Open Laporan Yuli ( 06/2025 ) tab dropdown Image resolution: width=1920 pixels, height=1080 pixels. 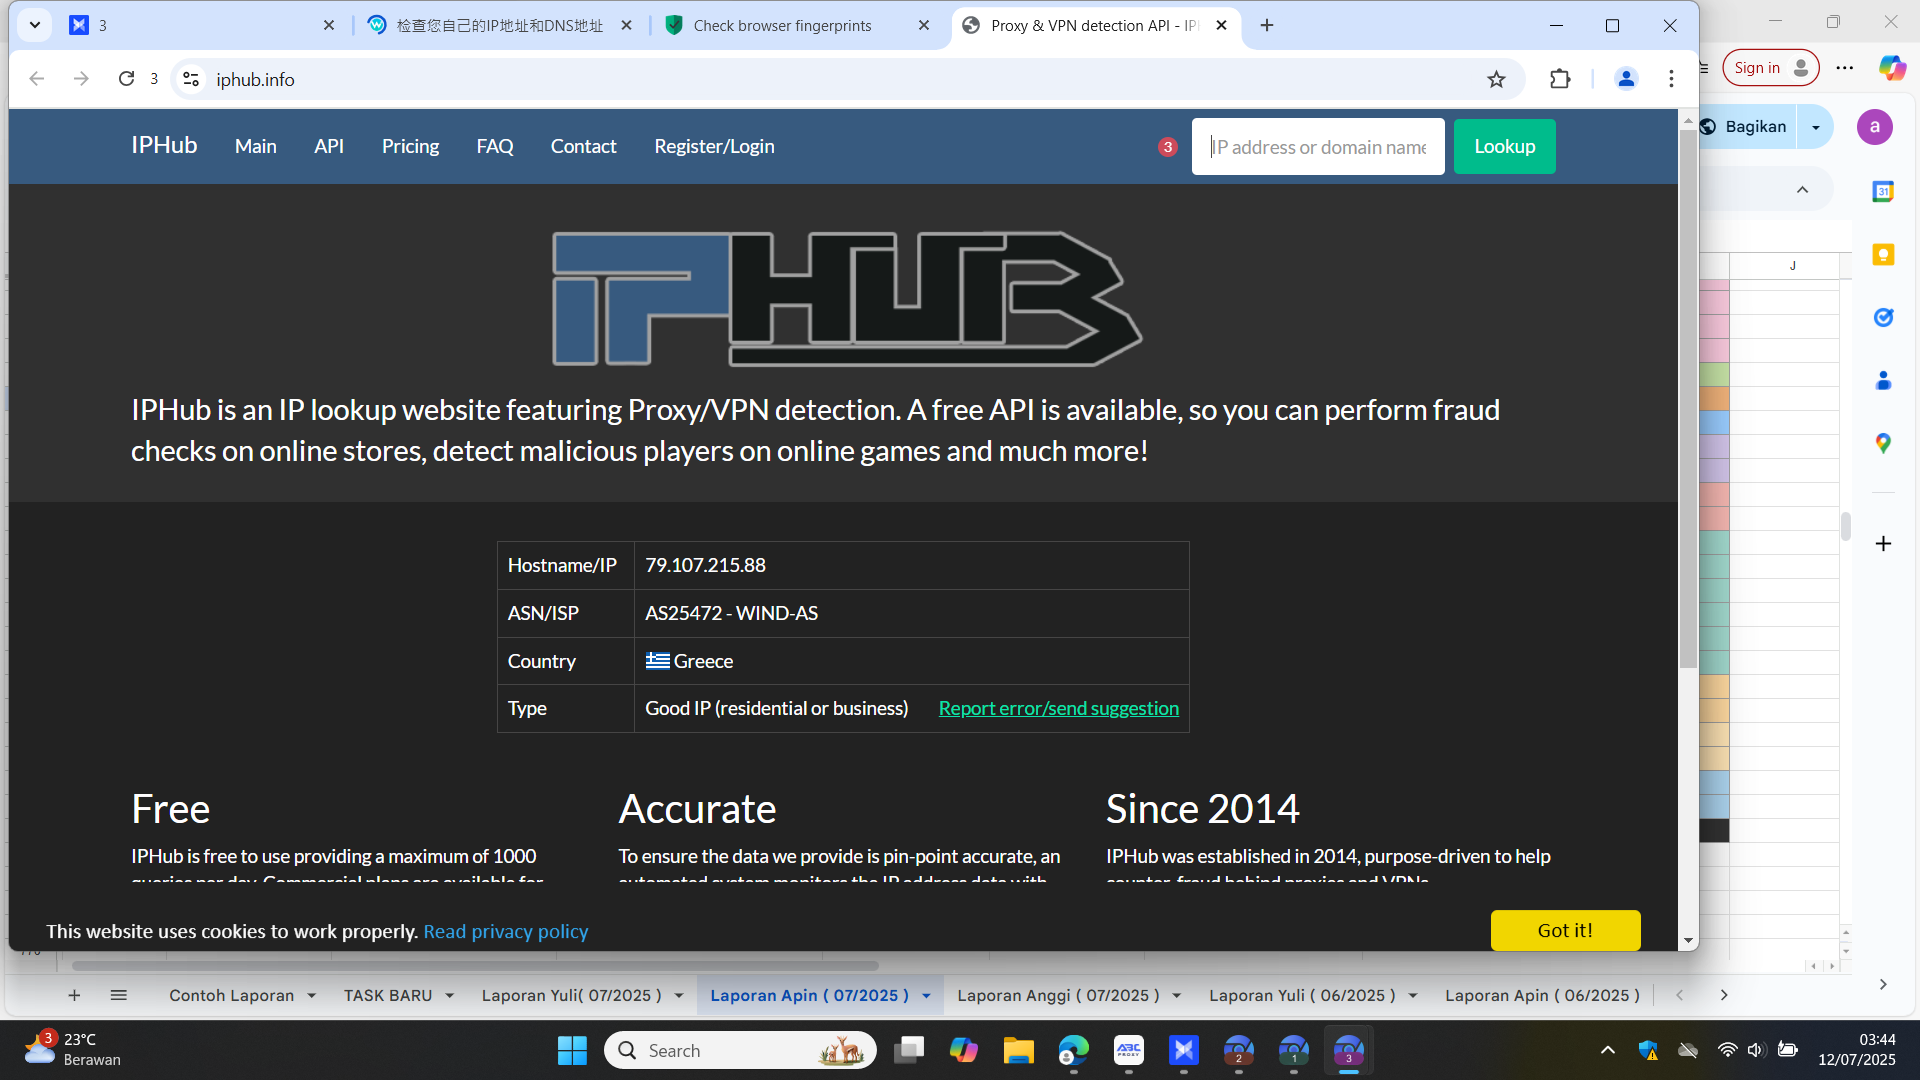1413,996
